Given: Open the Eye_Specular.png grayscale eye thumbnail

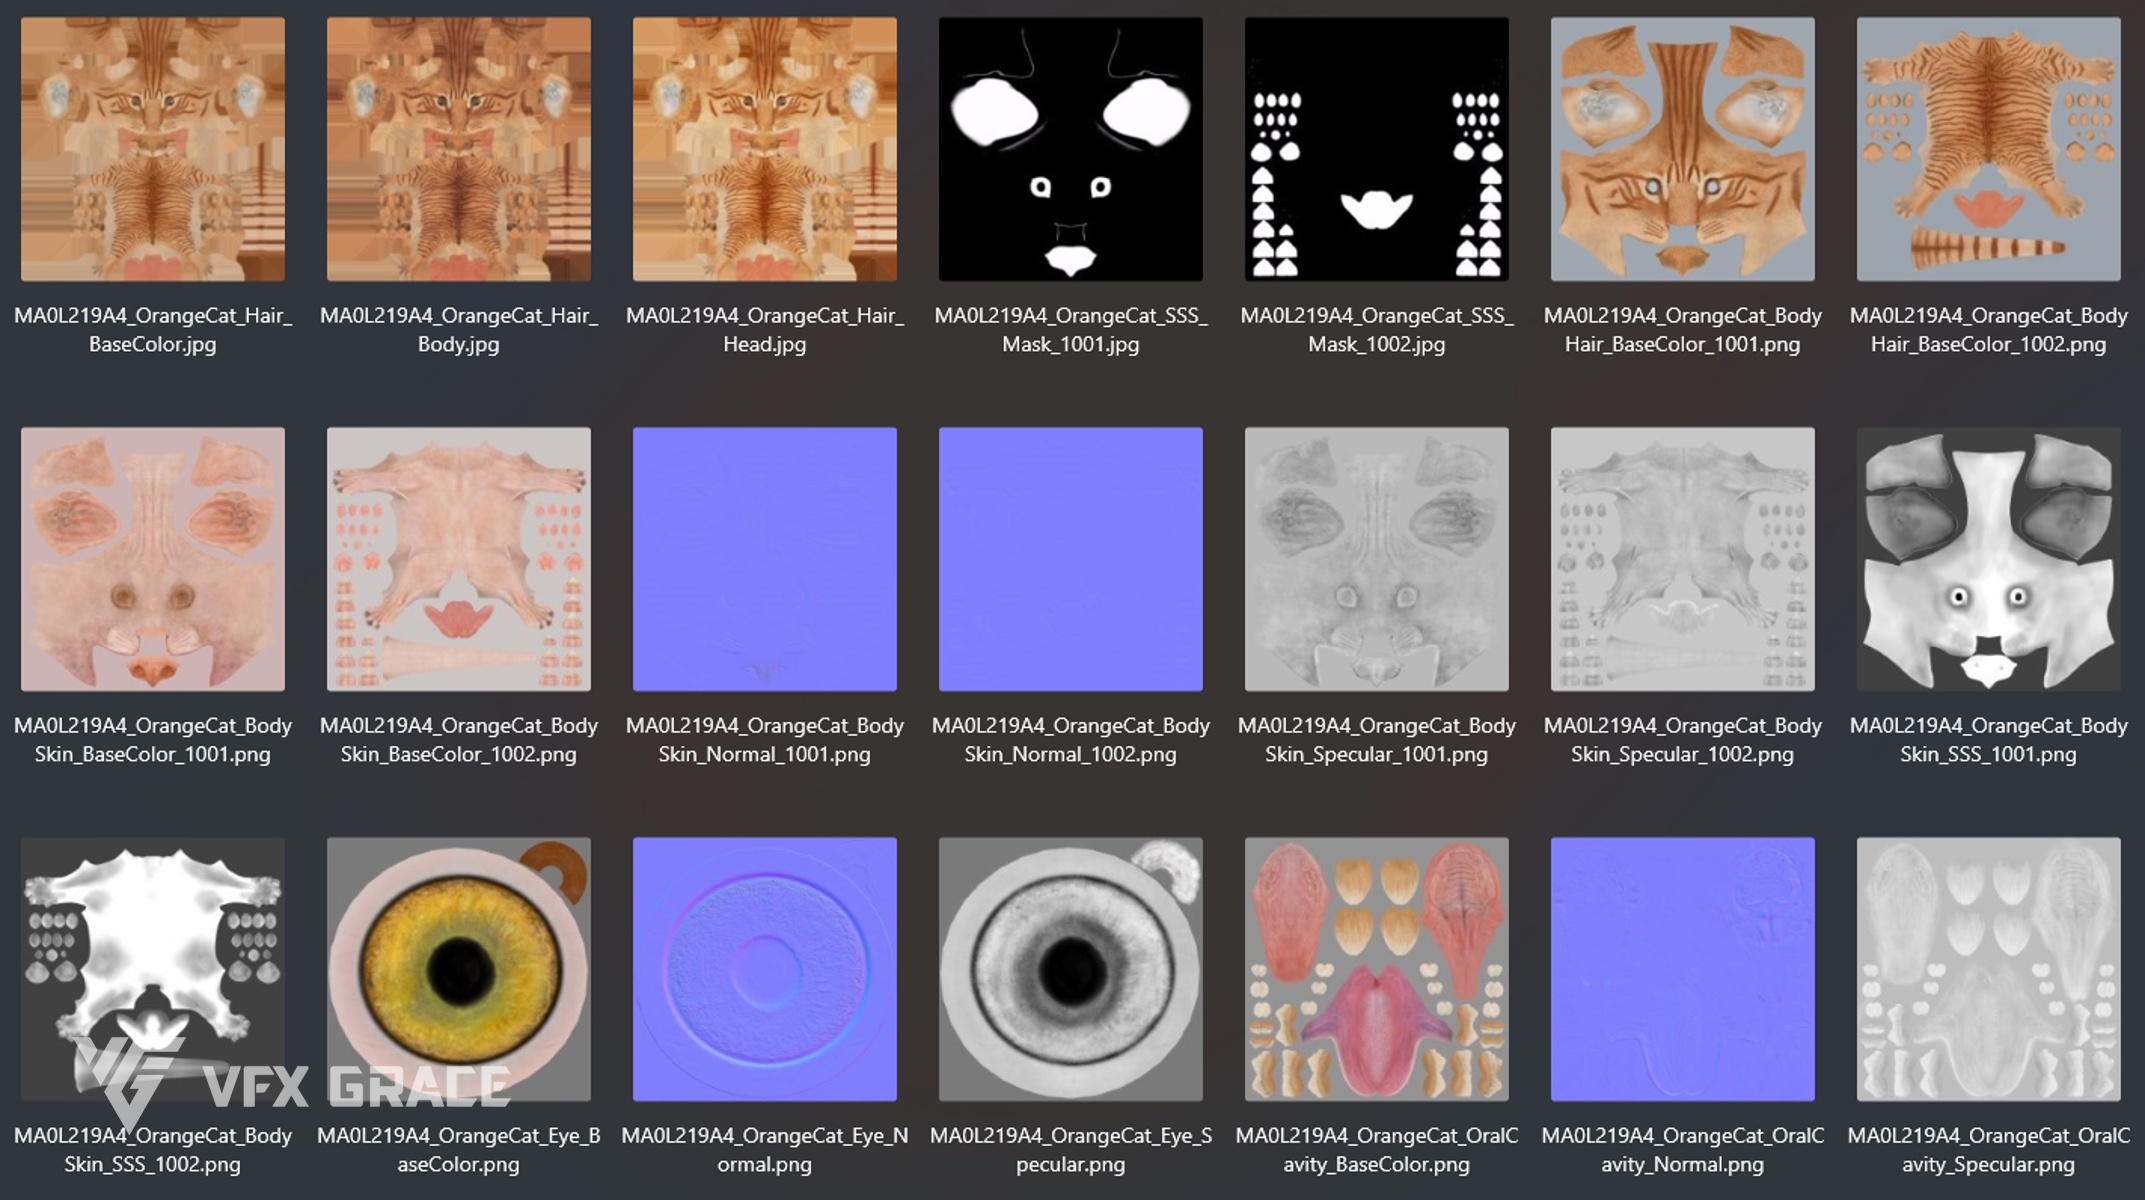Looking at the screenshot, I should coord(1071,969).
